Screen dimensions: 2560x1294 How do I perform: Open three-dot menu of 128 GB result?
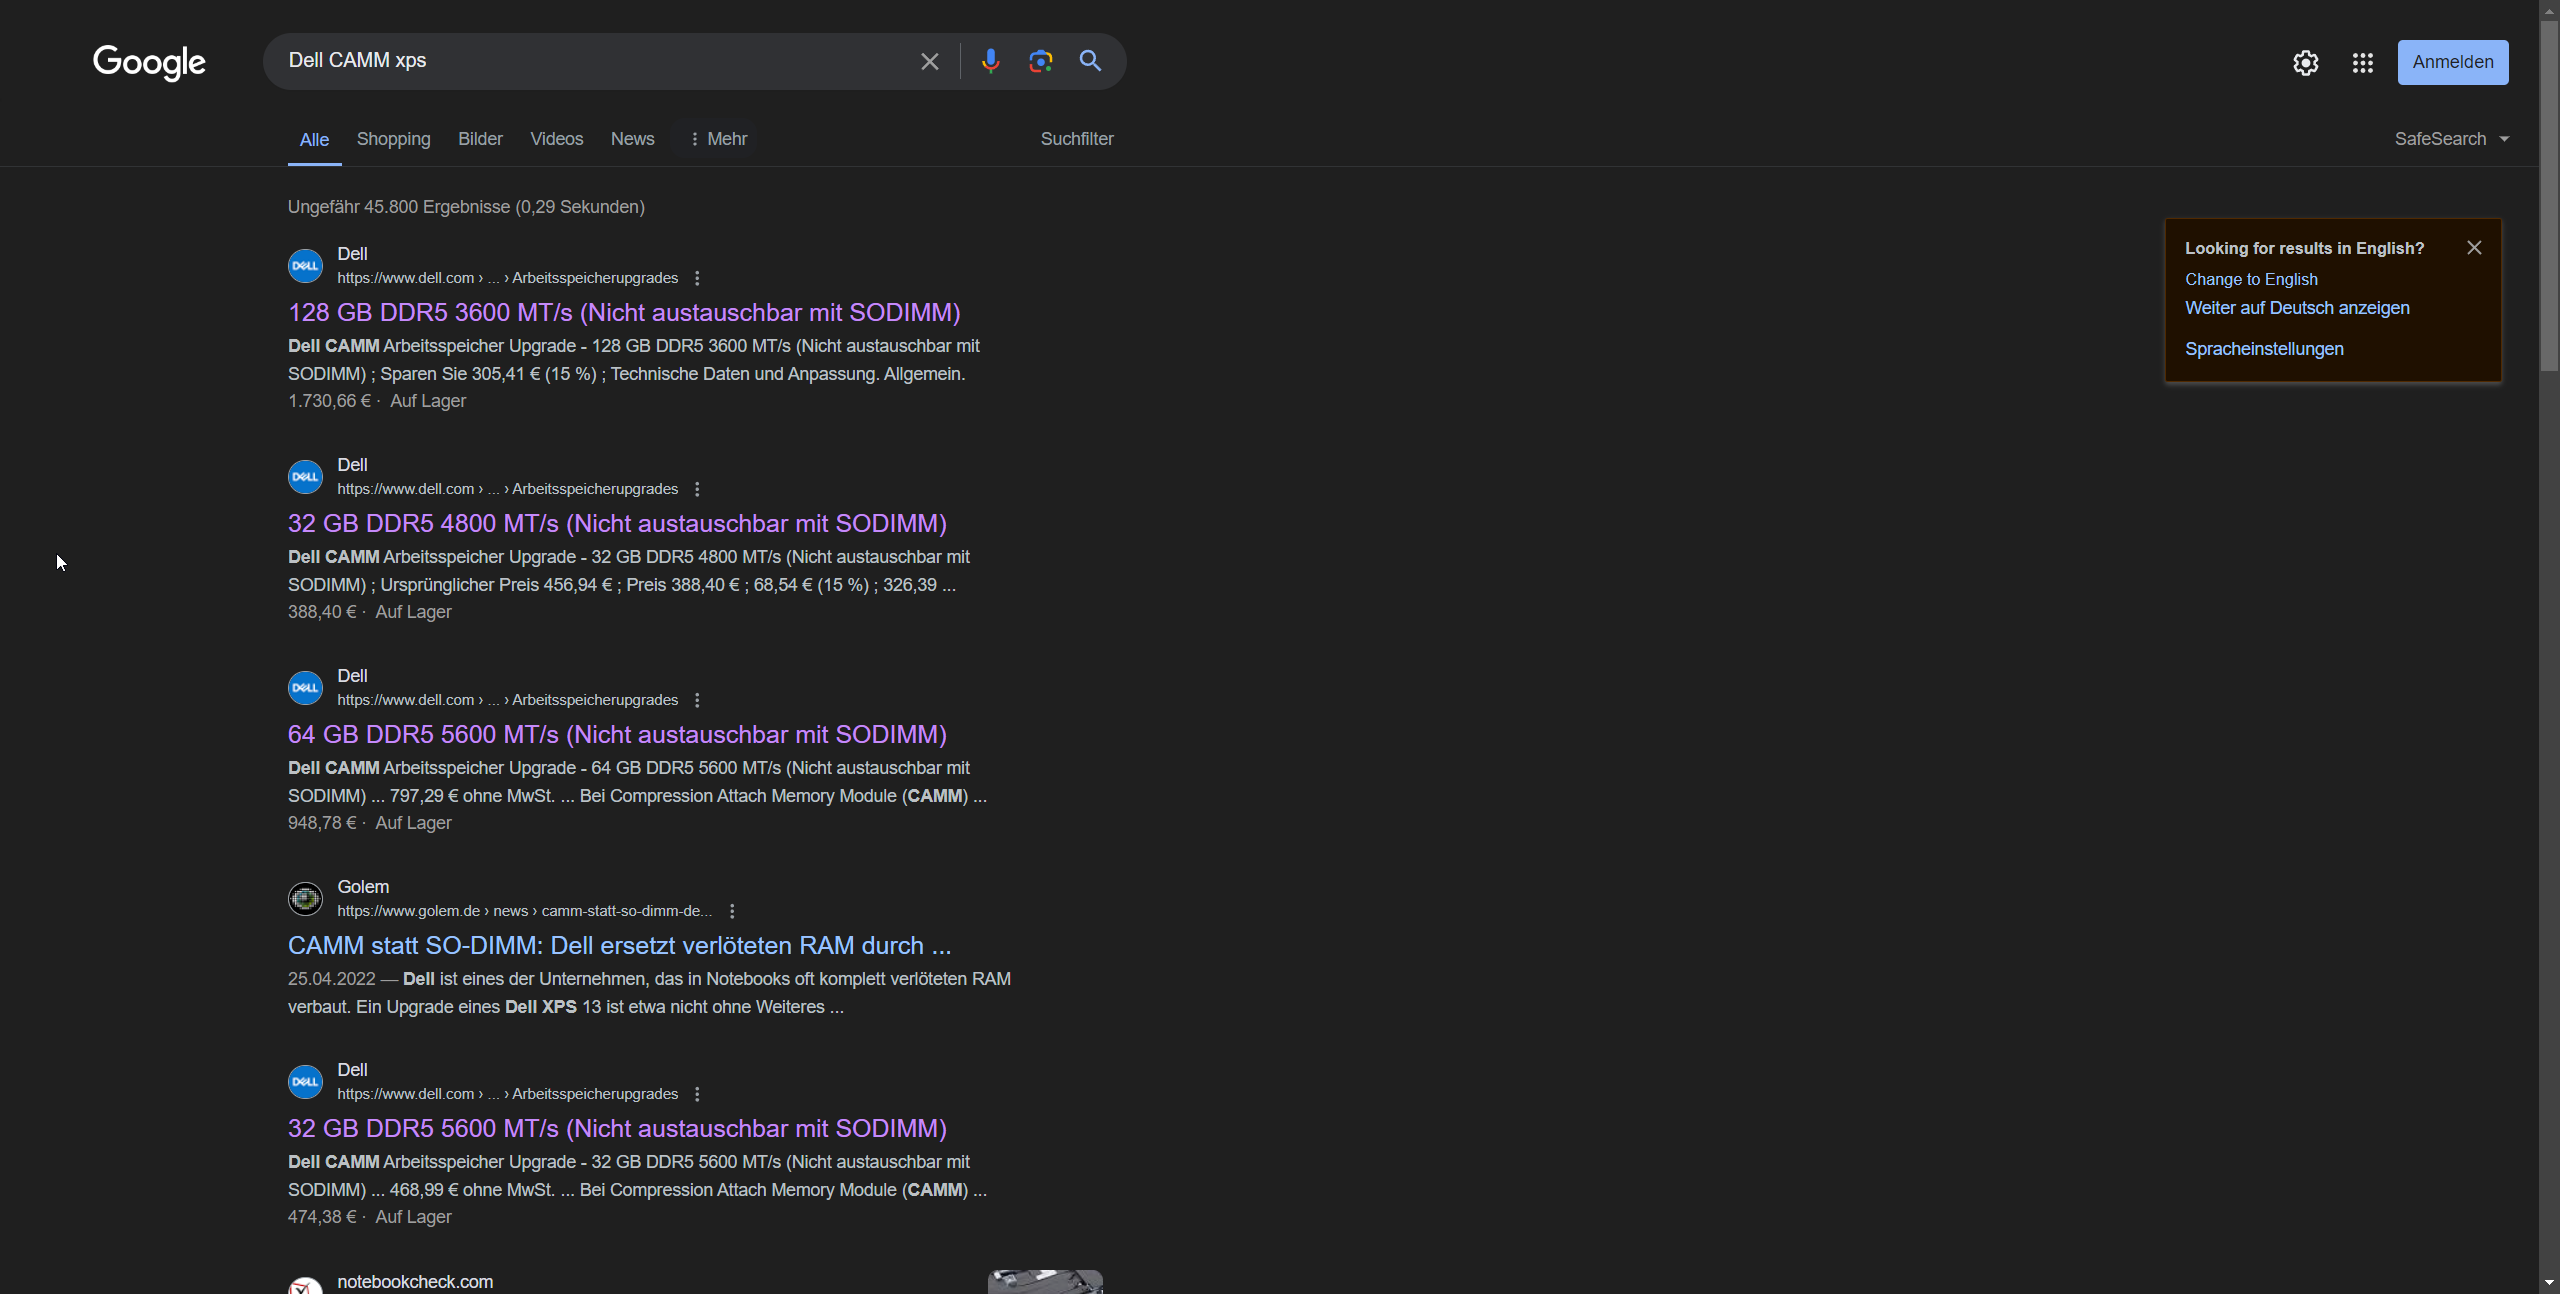697,278
